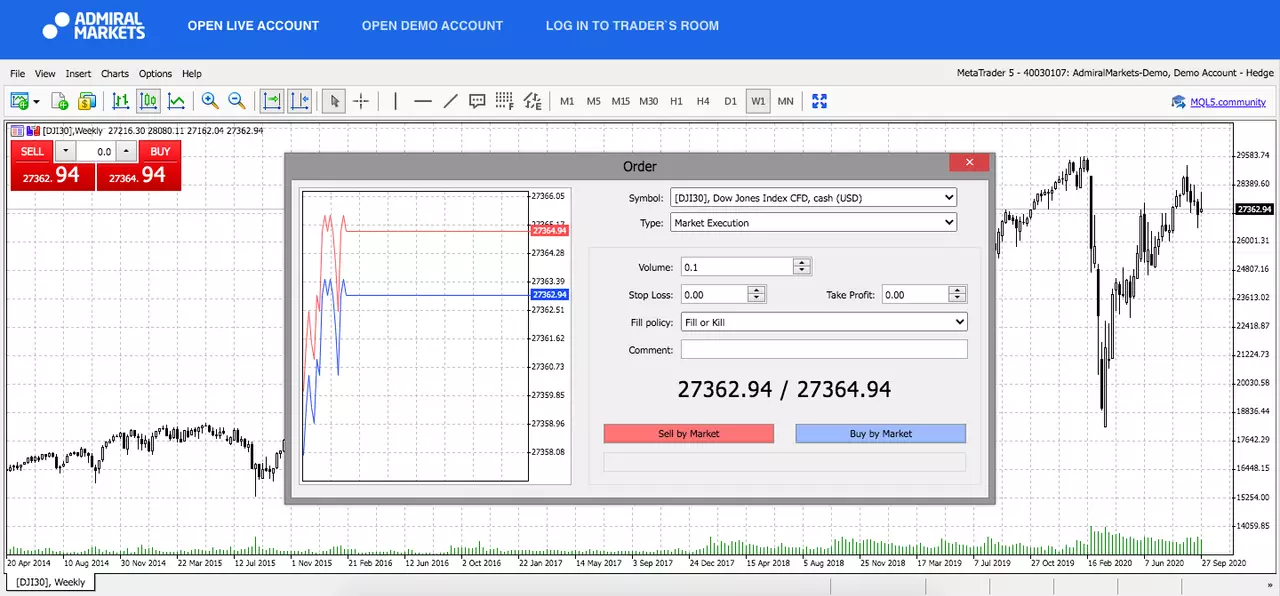1280x596 pixels.
Task: Adjust the Stop Loss spinner arrows
Action: 757,295
